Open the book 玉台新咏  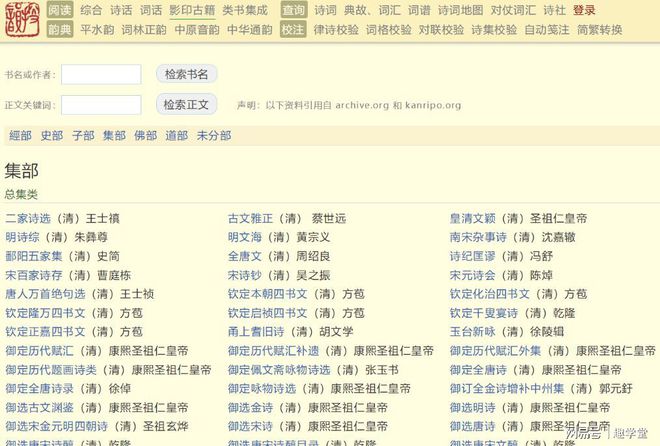(473, 332)
